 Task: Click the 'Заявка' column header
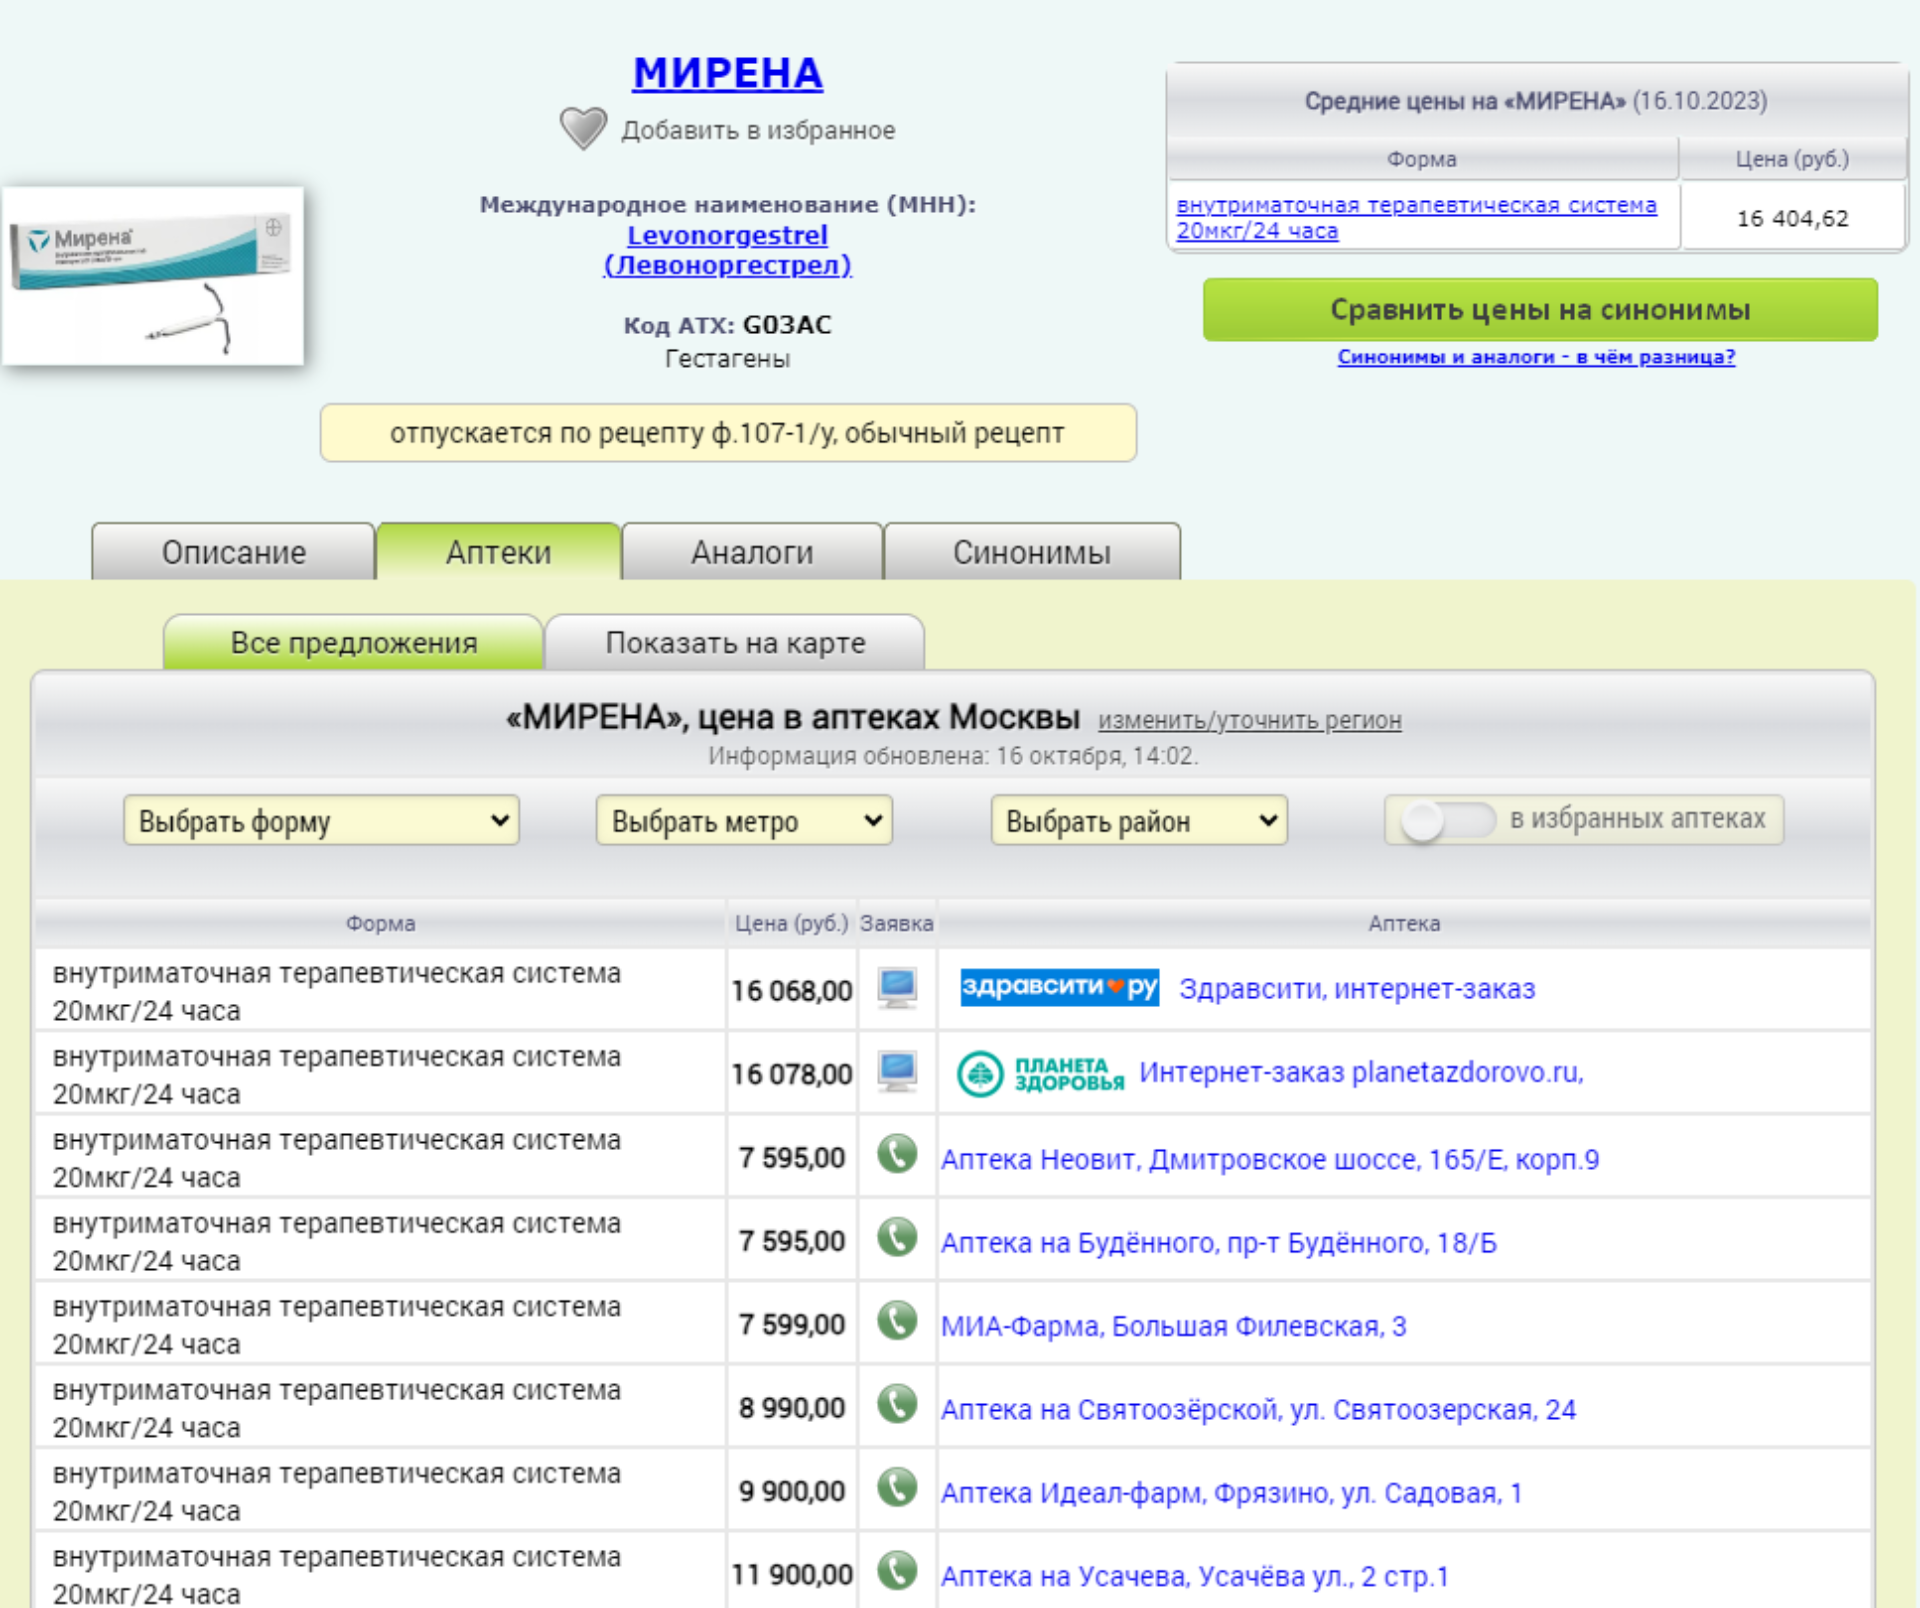tap(897, 923)
